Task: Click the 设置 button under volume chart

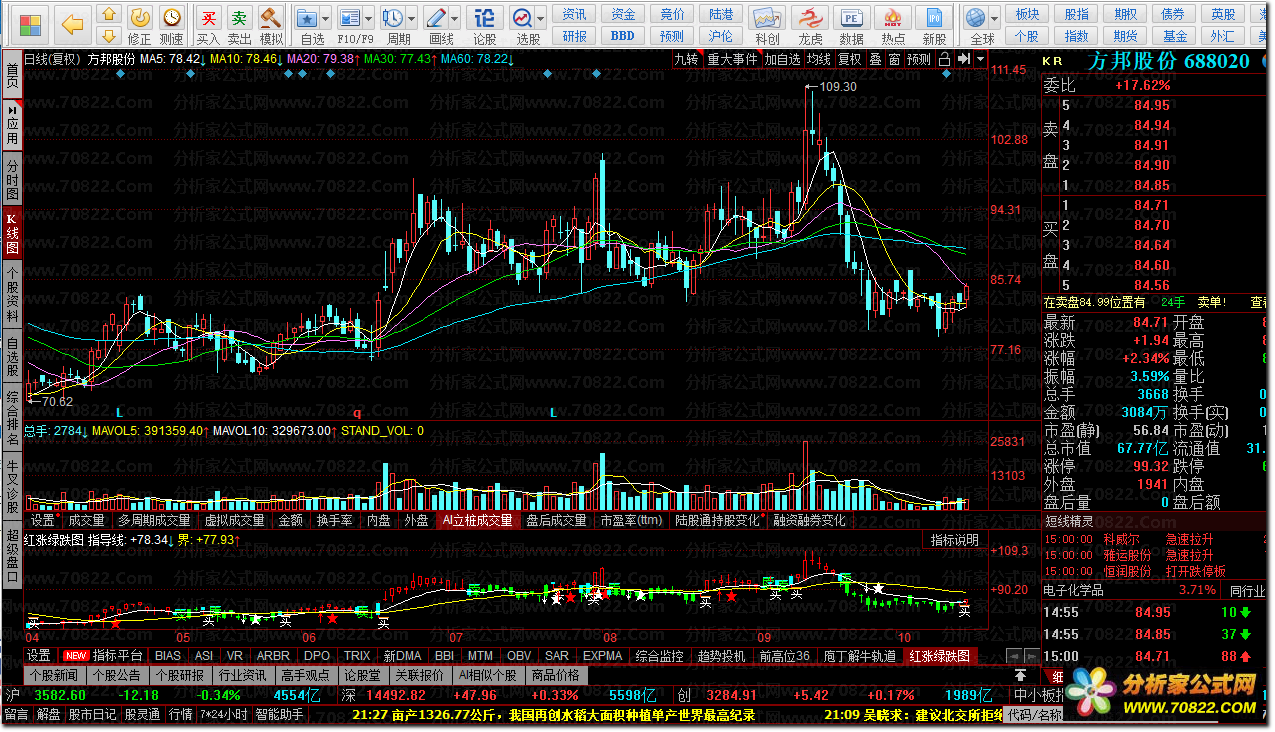Action: click(42, 520)
